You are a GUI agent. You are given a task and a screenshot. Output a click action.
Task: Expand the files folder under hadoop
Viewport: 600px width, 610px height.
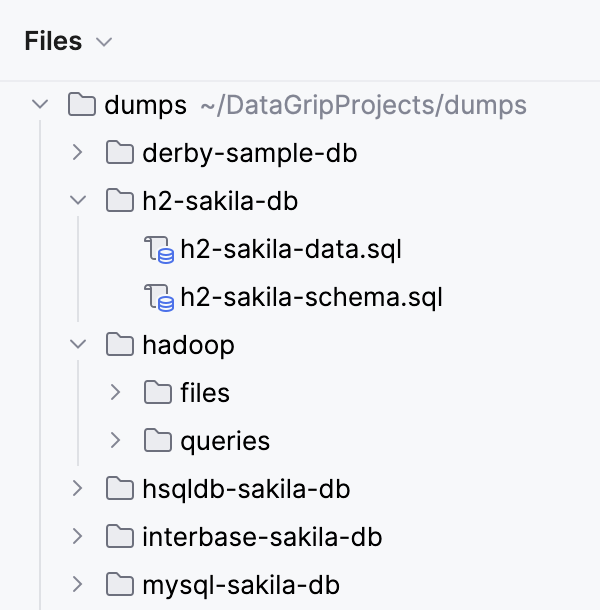tap(116, 392)
